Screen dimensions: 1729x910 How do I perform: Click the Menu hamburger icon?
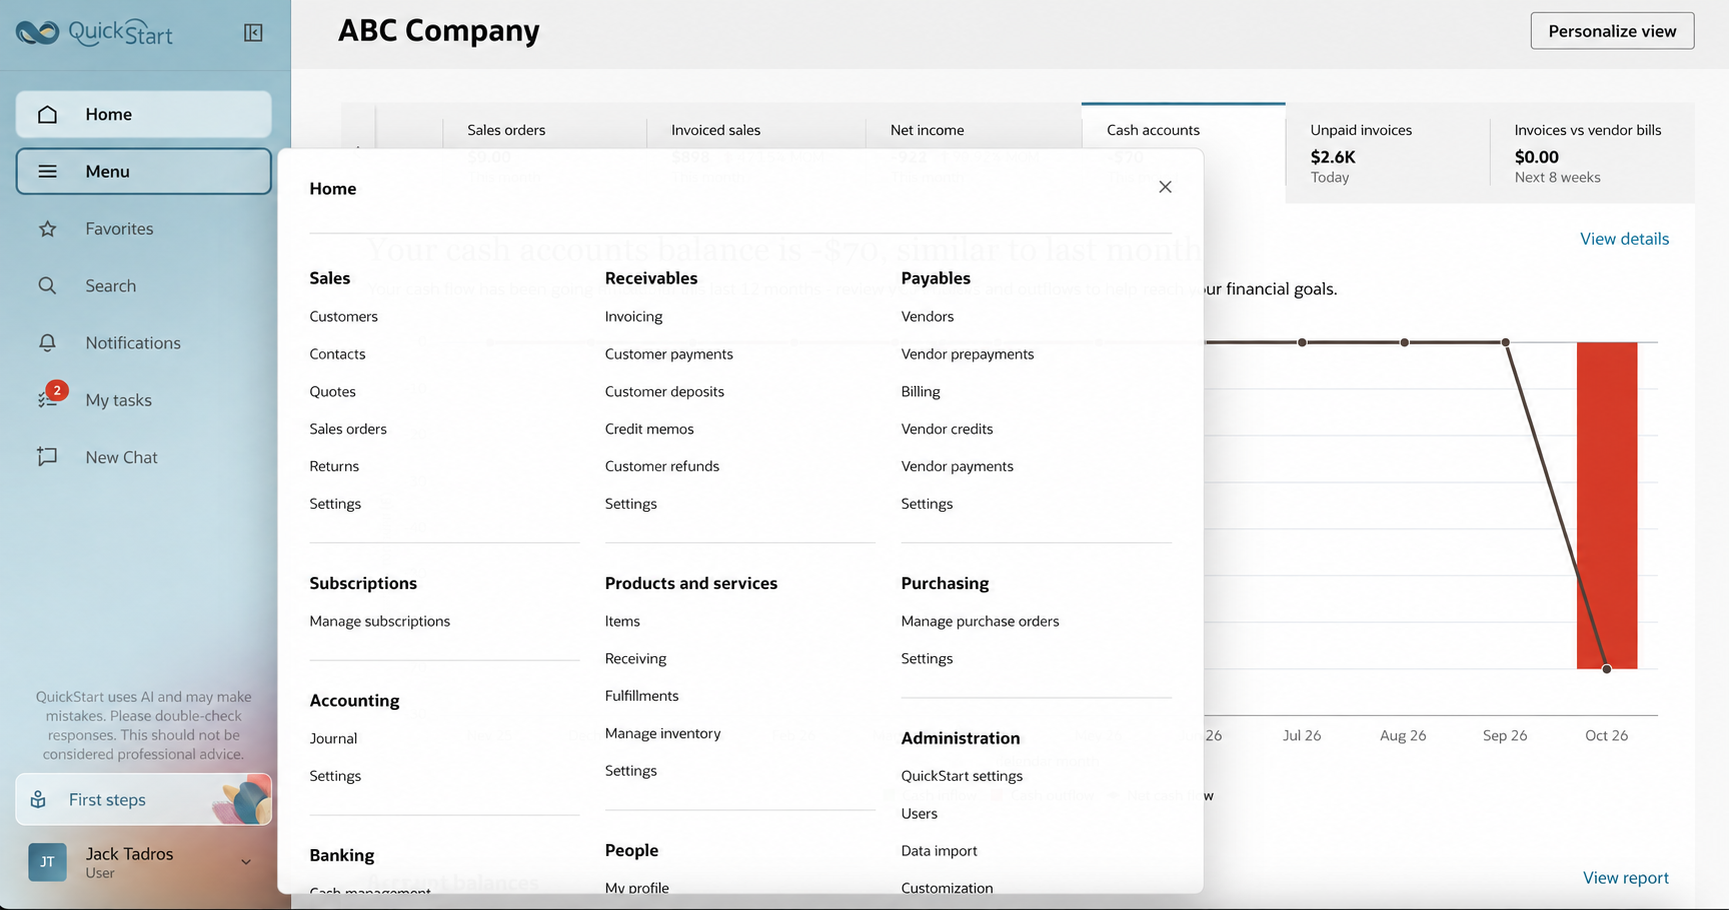coord(47,171)
